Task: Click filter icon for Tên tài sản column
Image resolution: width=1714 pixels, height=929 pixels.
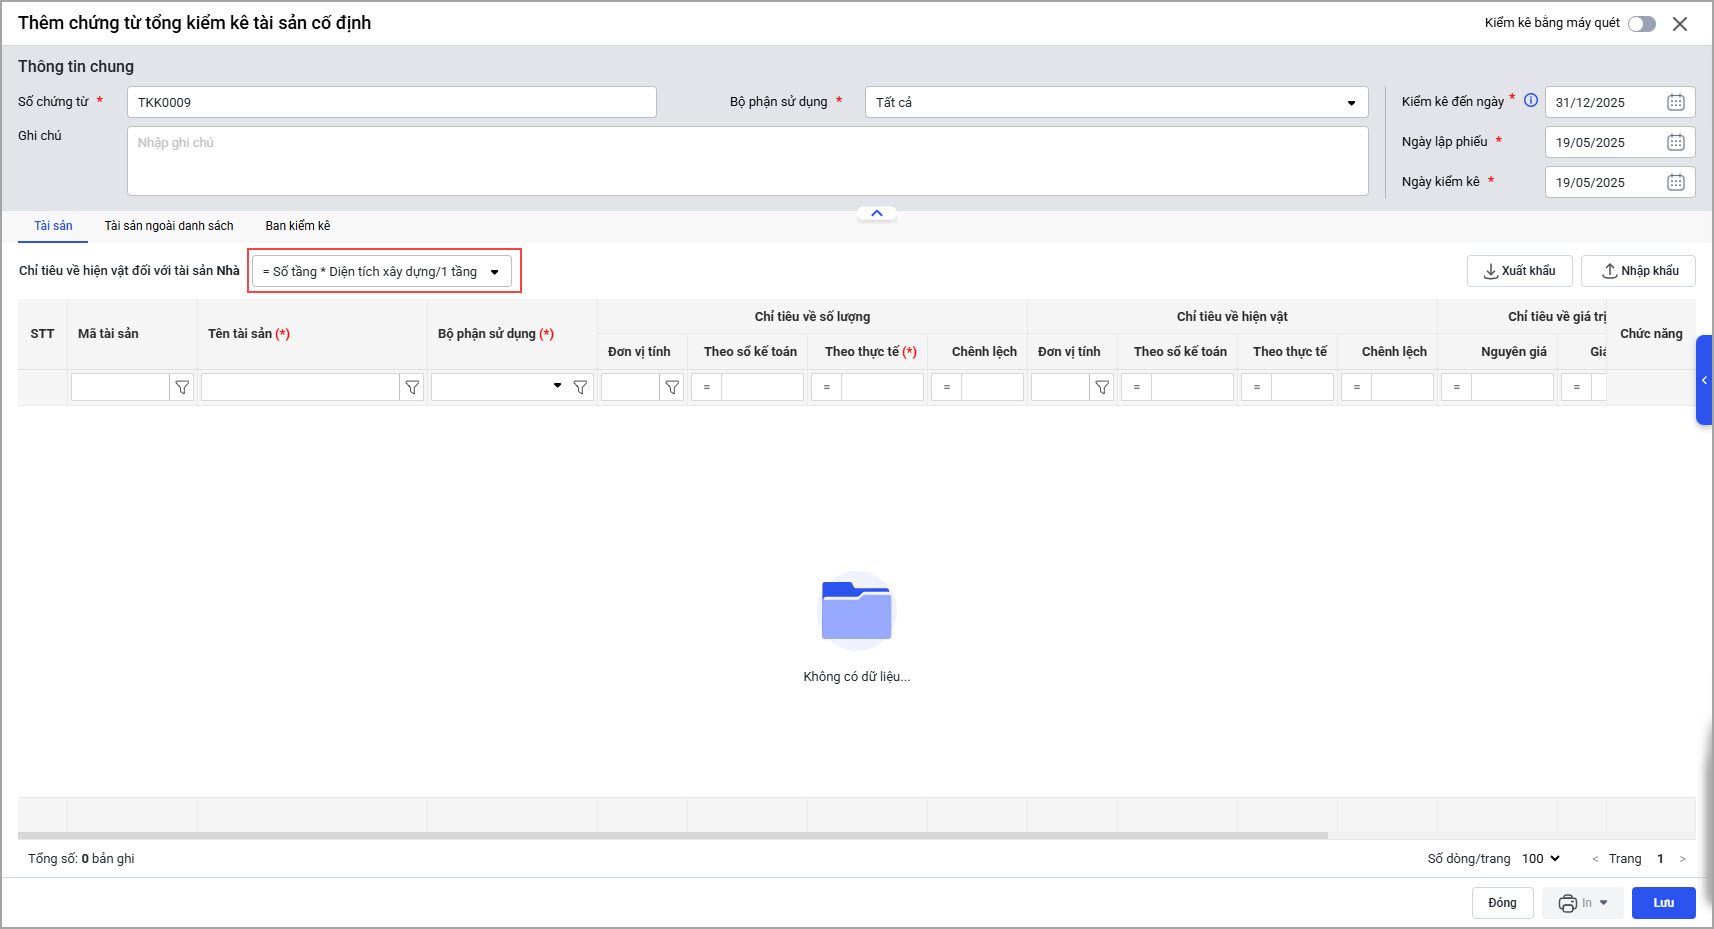Action: [412, 387]
